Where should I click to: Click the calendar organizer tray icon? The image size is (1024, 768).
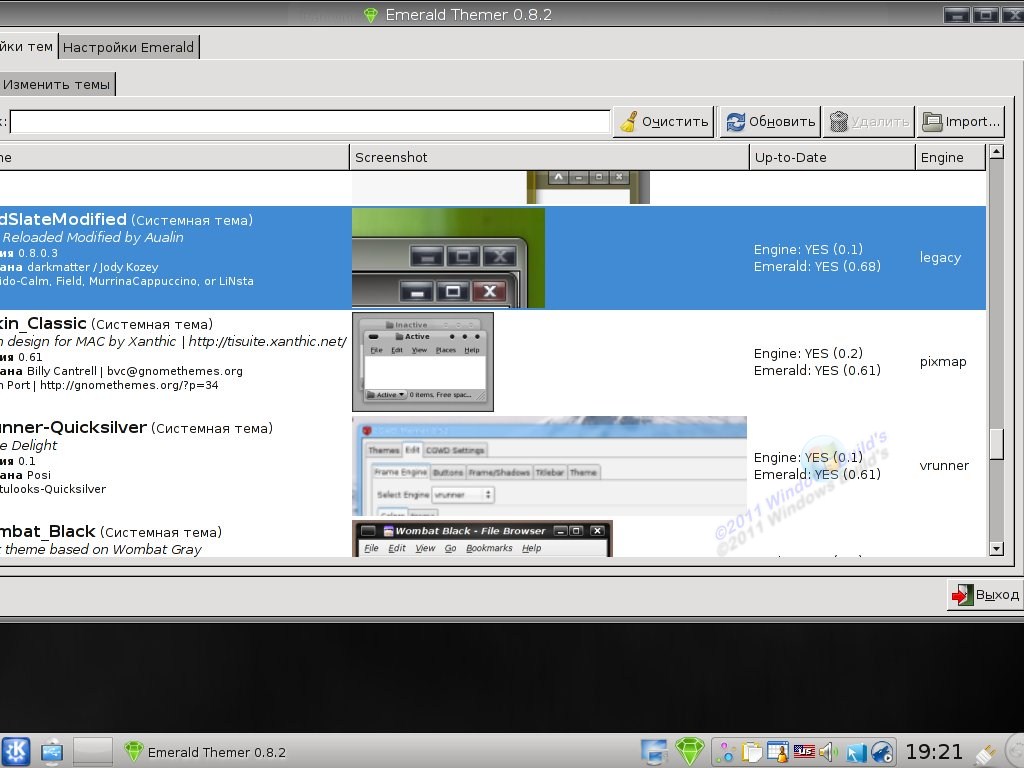coord(778,752)
